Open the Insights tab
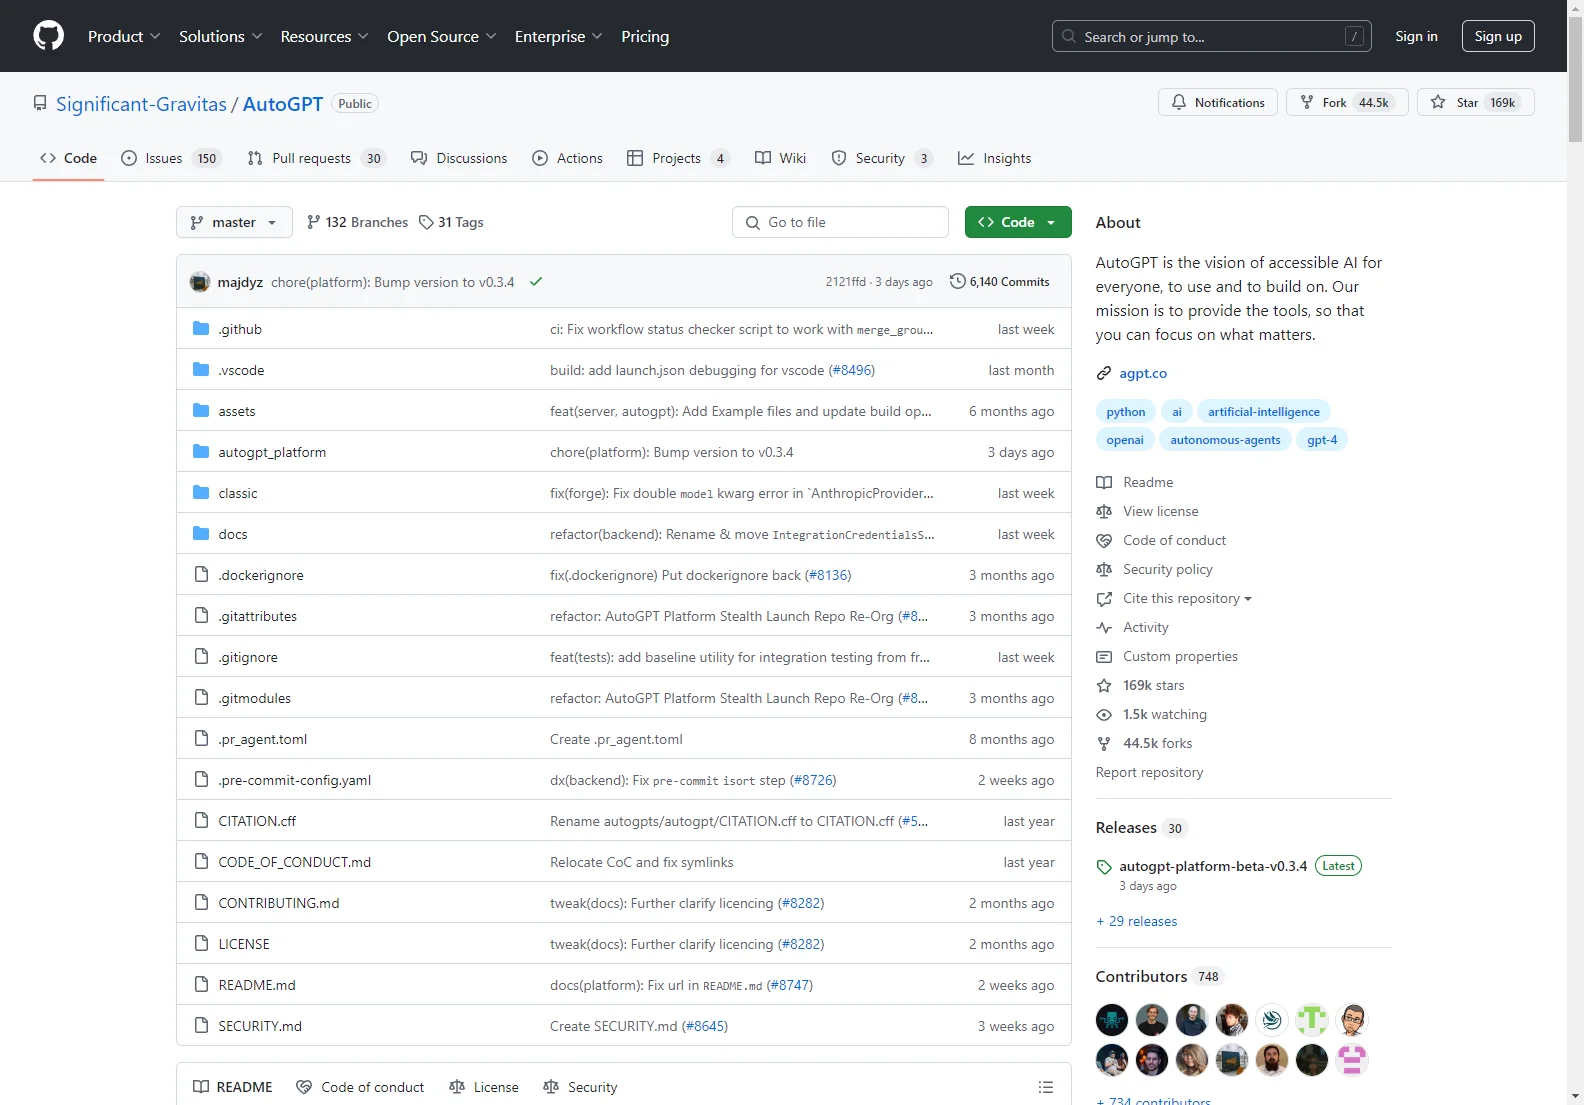The width and height of the screenshot is (1584, 1105). pyautogui.click(x=994, y=158)
